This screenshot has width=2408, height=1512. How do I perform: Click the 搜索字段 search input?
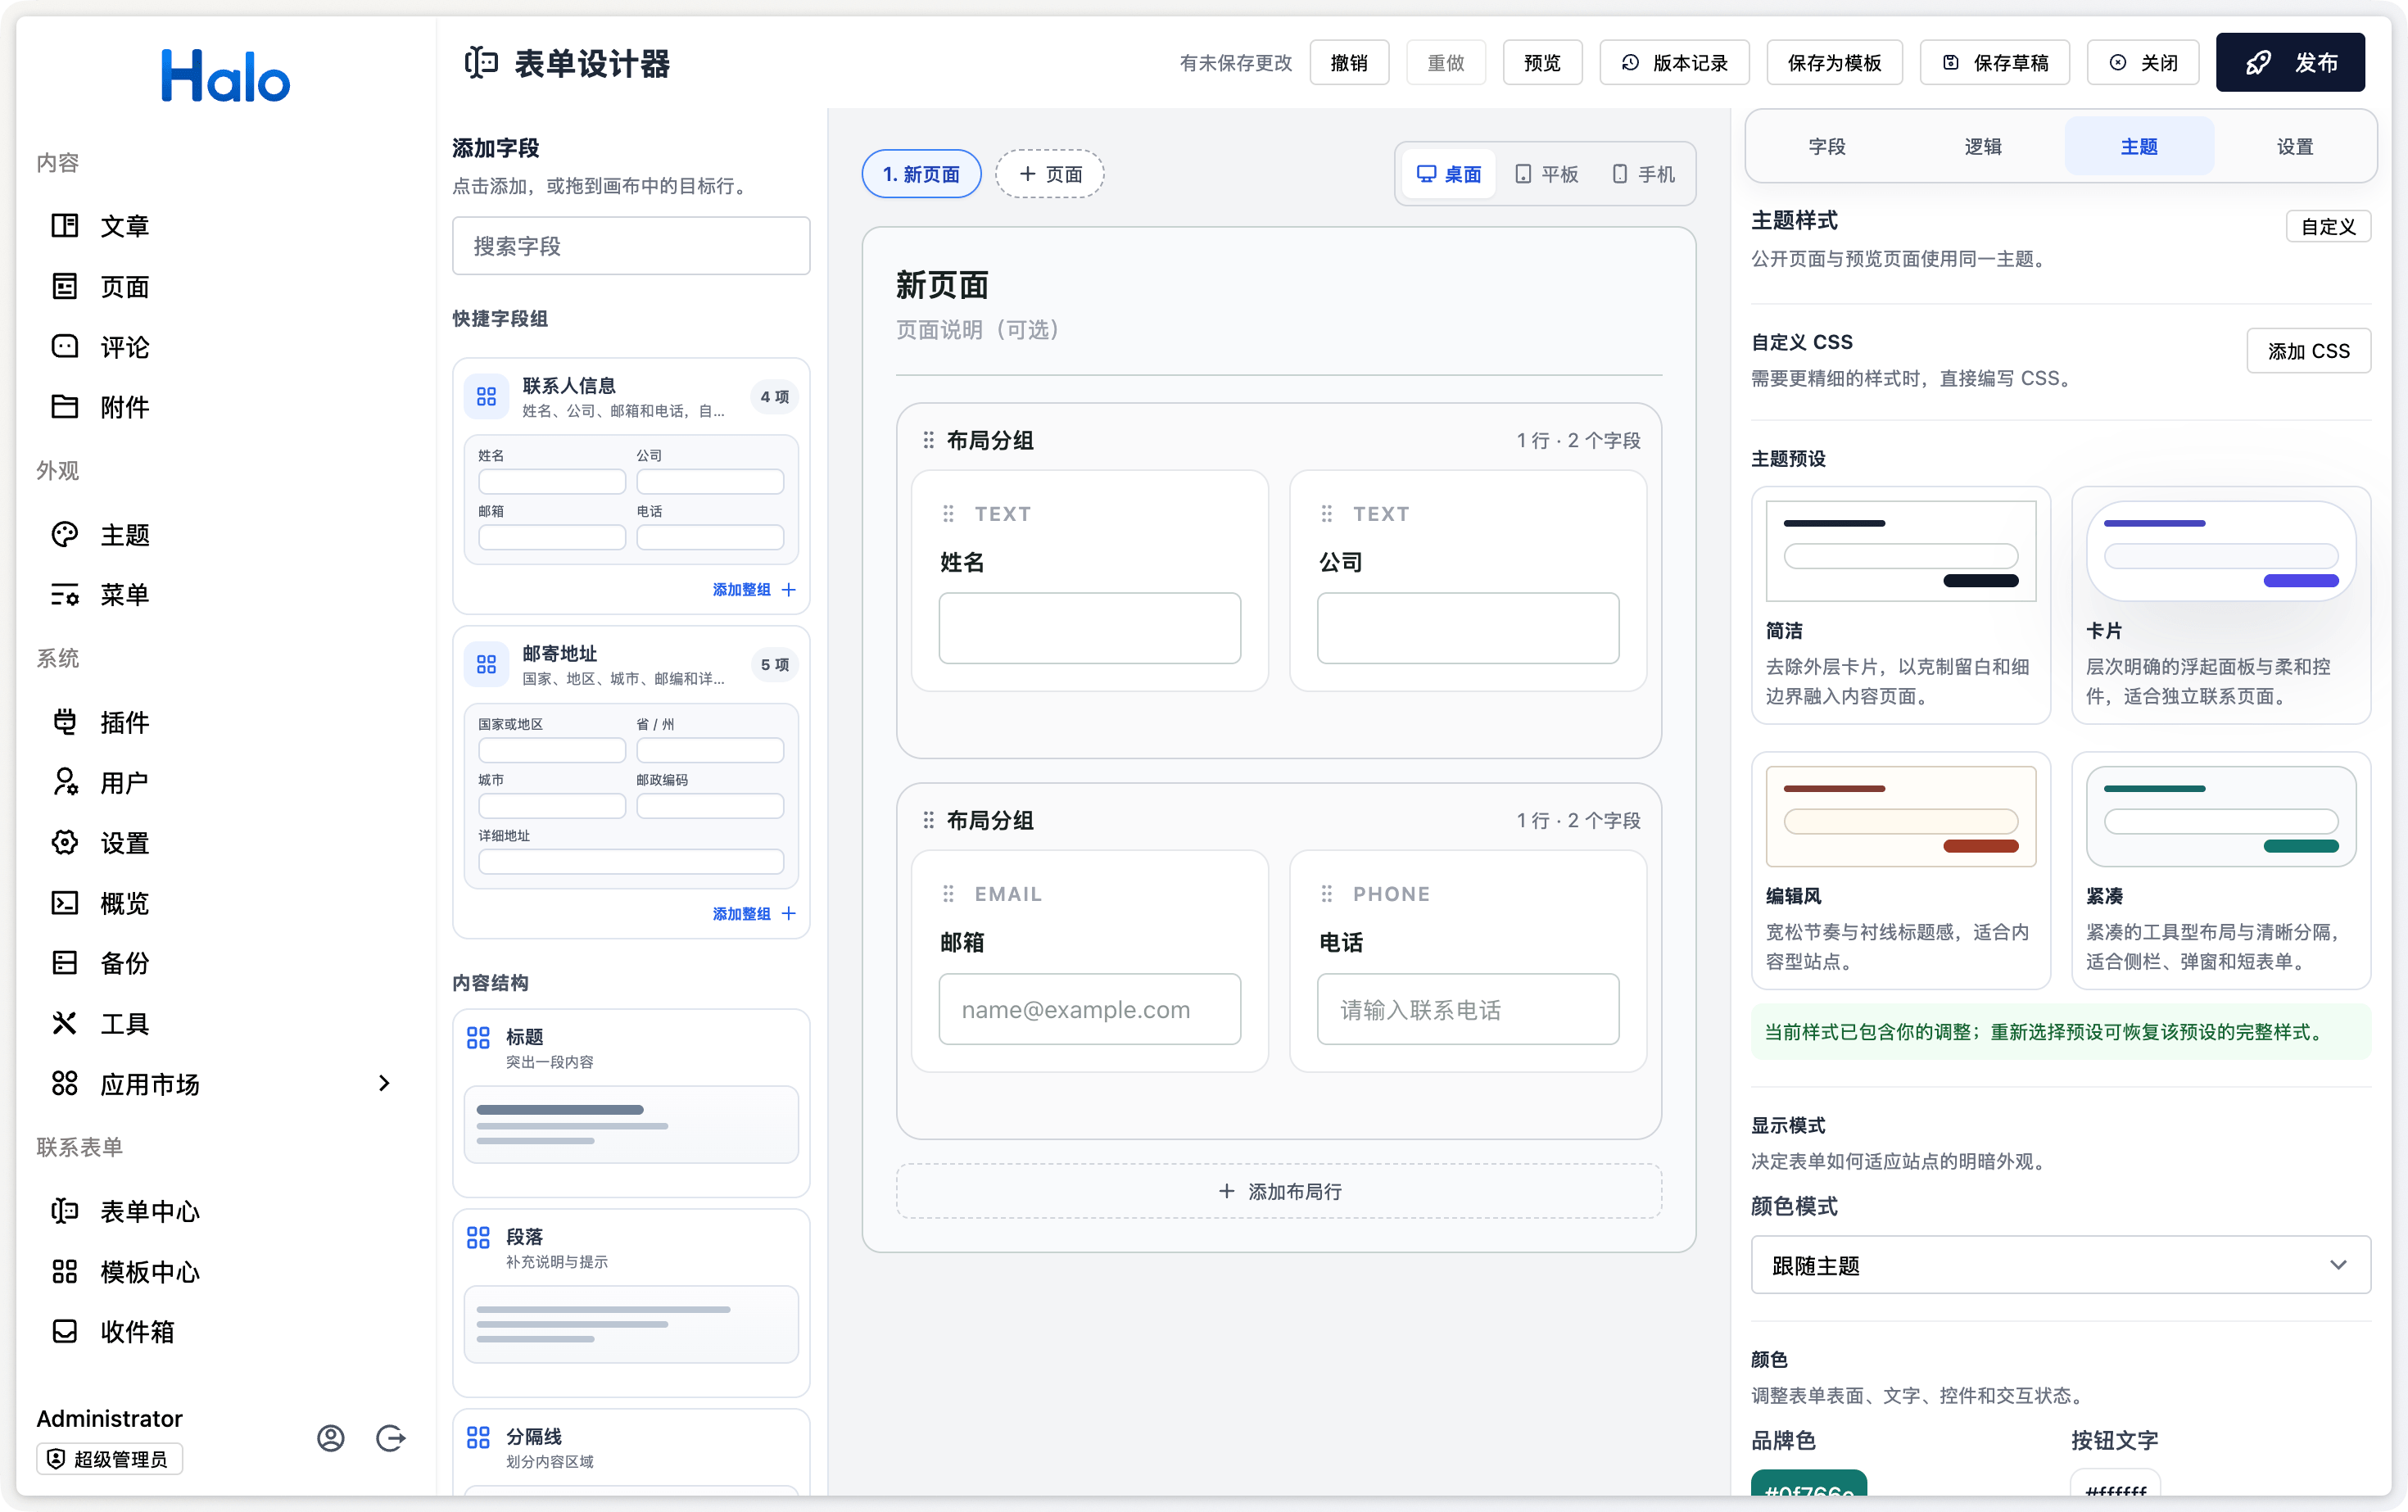(631, 245)
